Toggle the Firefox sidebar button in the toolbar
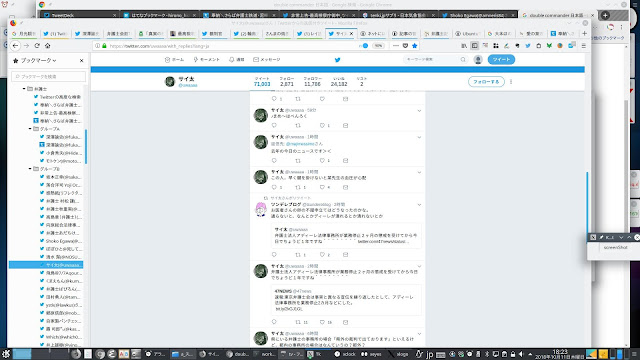Screen dimensions: 640x360 474,46
